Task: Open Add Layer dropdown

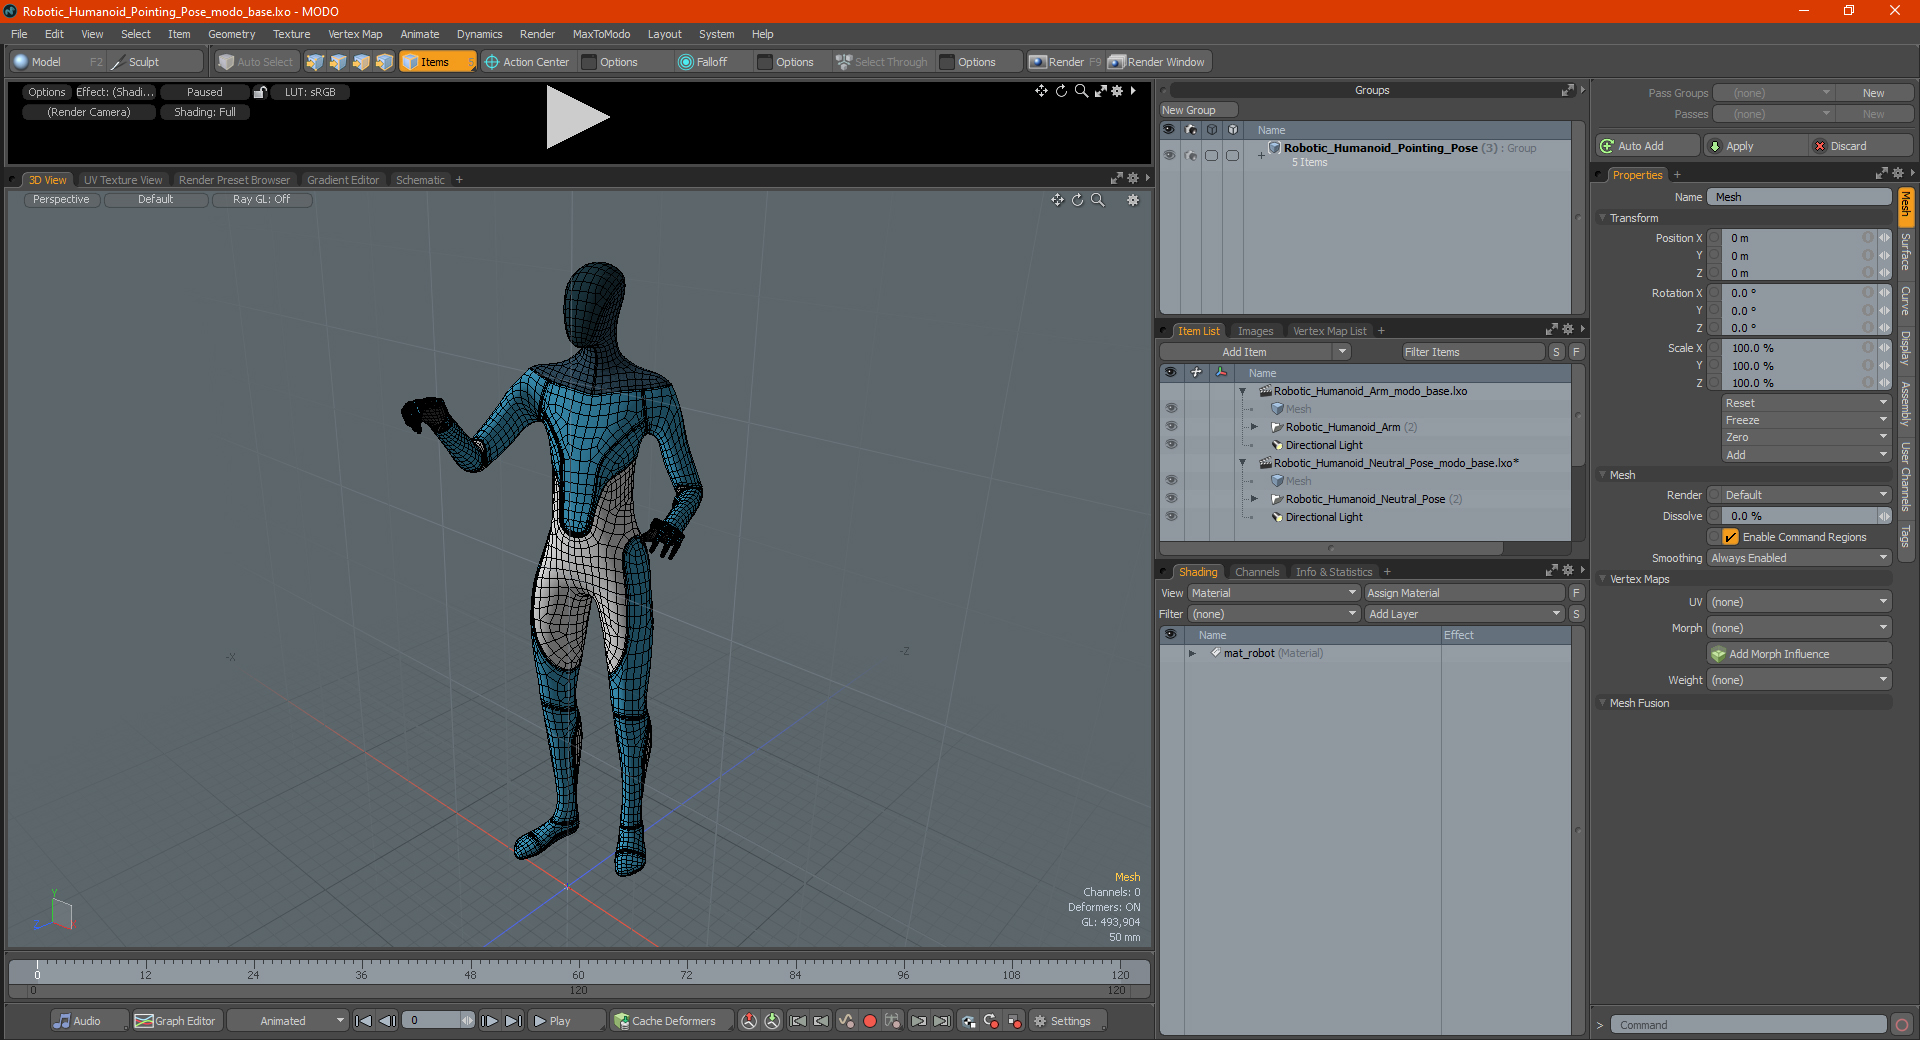Action: (x=1464, y=614)
